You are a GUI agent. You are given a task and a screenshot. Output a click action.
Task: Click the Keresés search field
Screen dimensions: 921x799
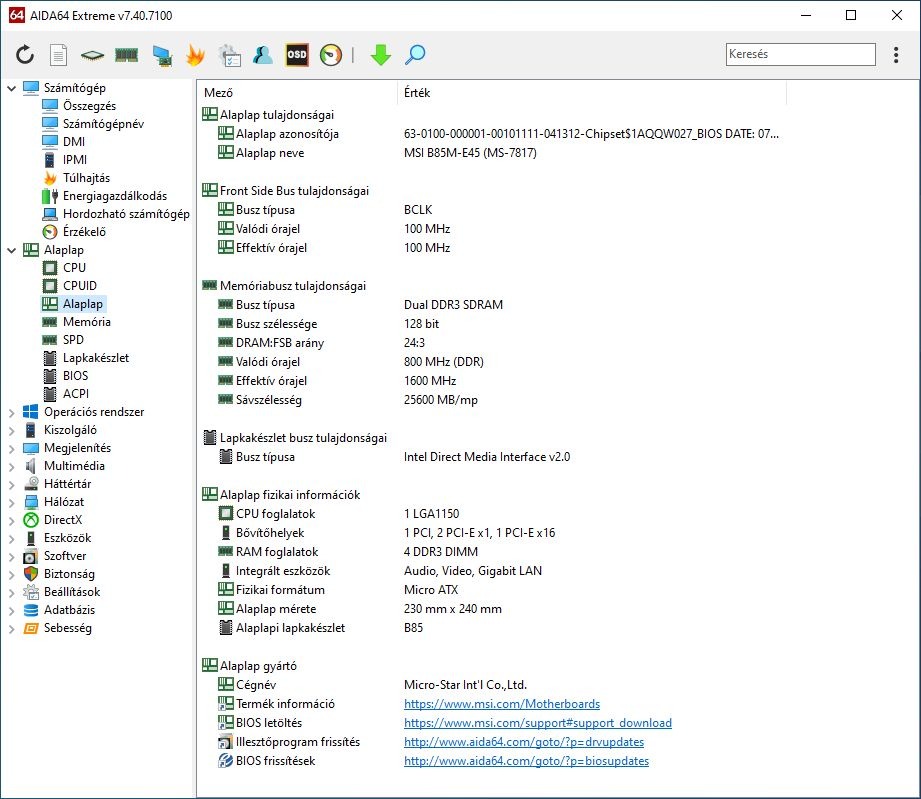pos(800,54)
